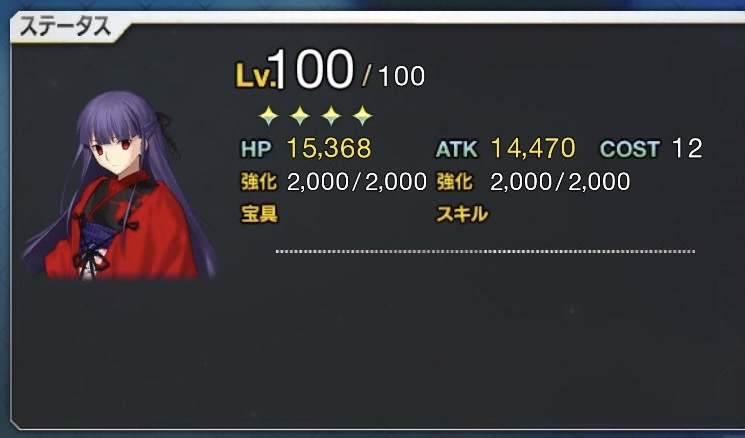
Task: Click the 強化 label under HP
Action: (258, 181)
